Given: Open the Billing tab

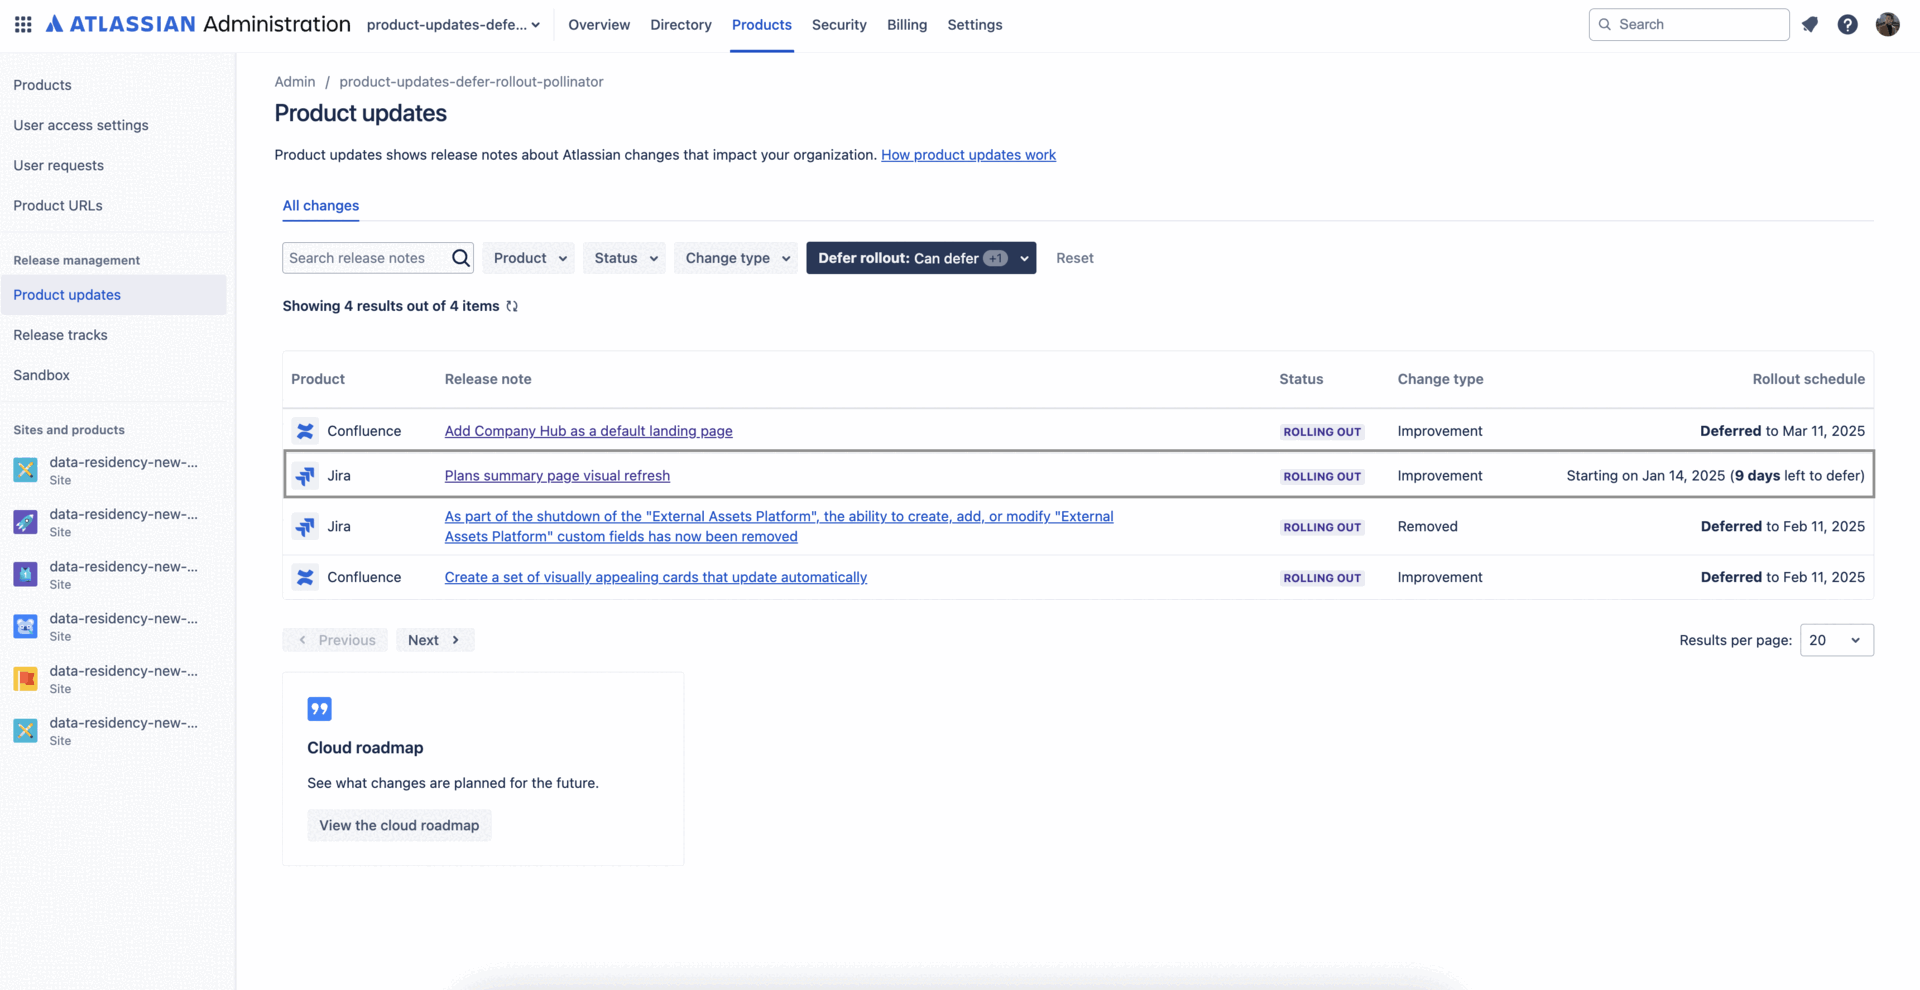Looking at the screenshot, I should coord(907,24).
